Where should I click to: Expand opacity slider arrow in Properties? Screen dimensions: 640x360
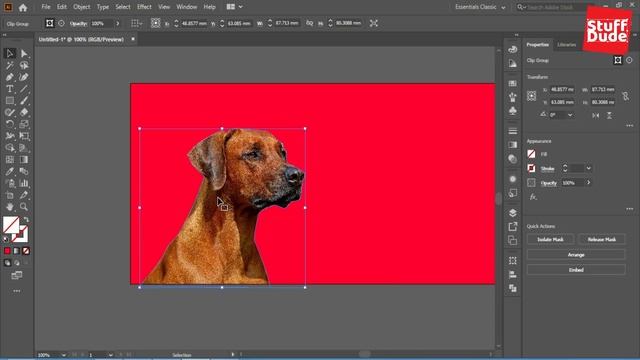589,183
